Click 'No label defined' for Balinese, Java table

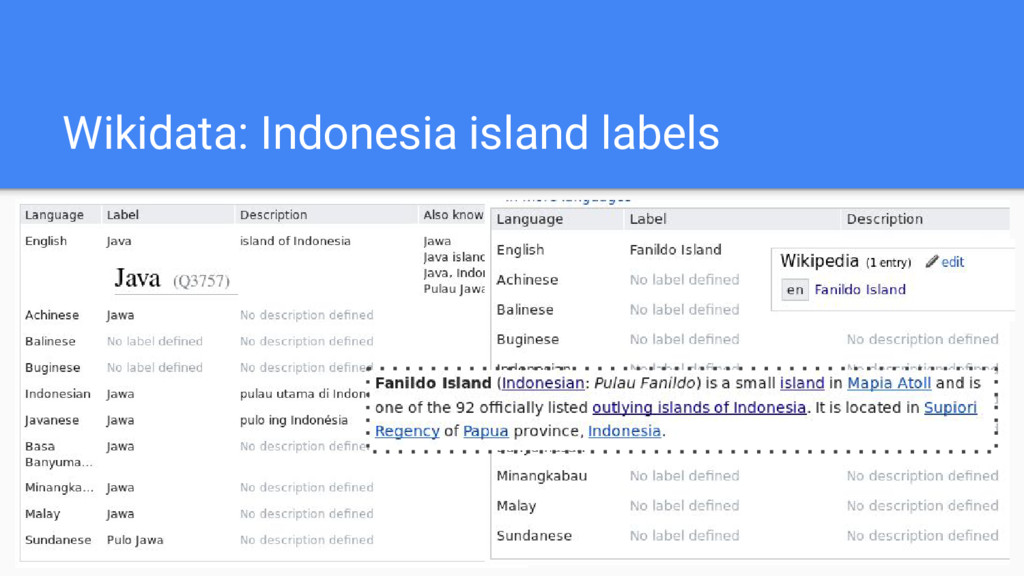155,341
